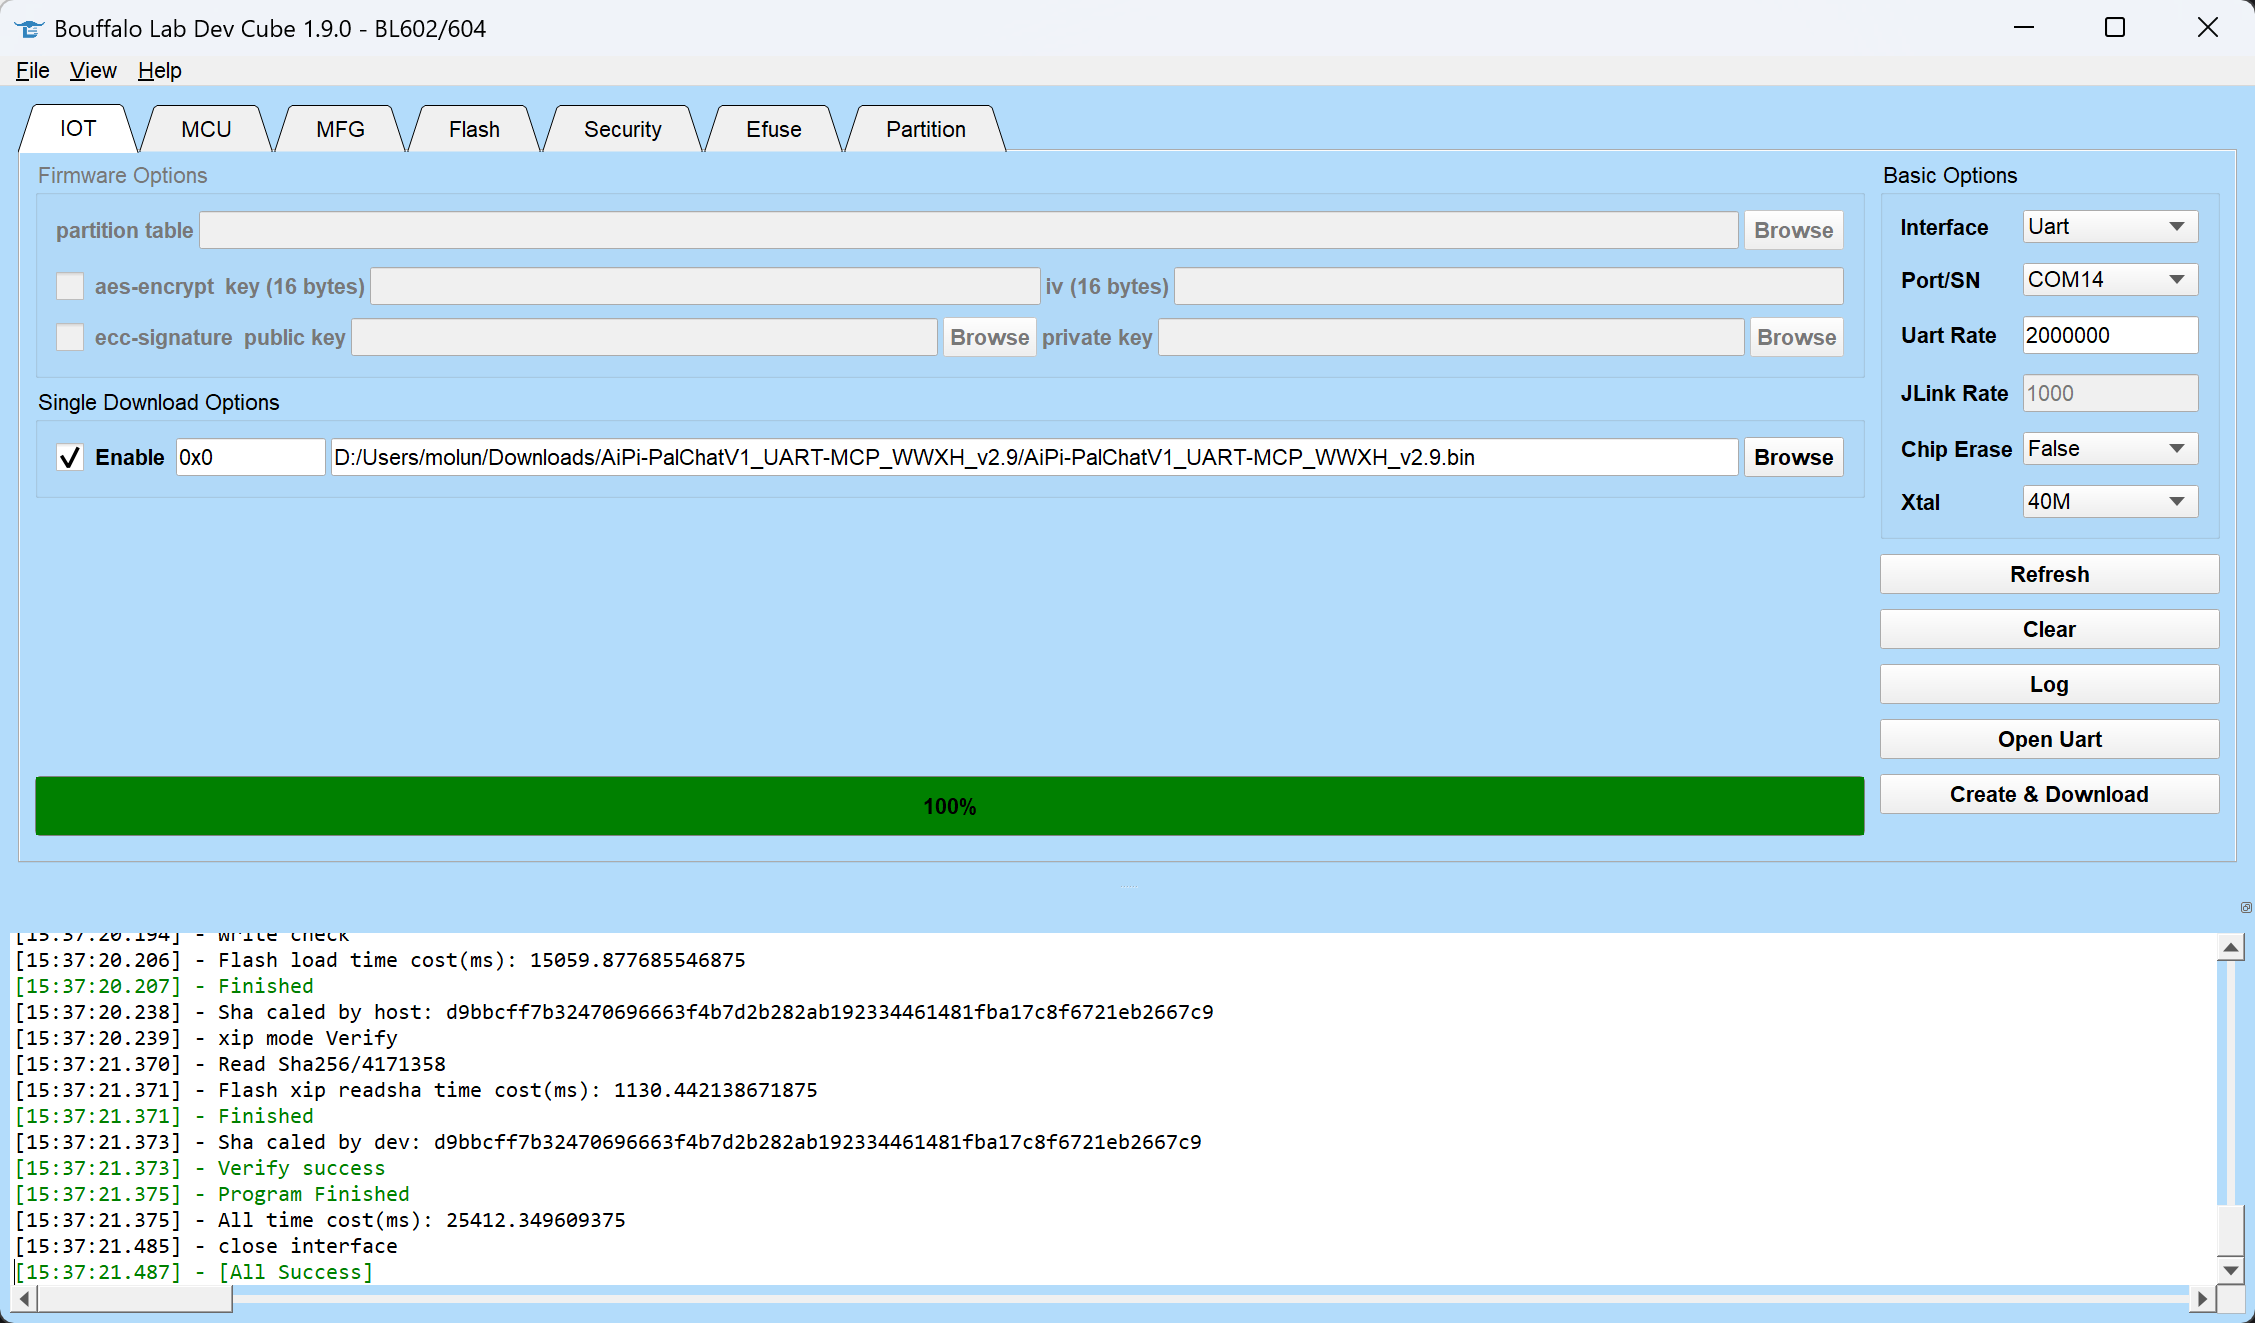
Task: Switch to the Security tab
Action: (623, 129)
